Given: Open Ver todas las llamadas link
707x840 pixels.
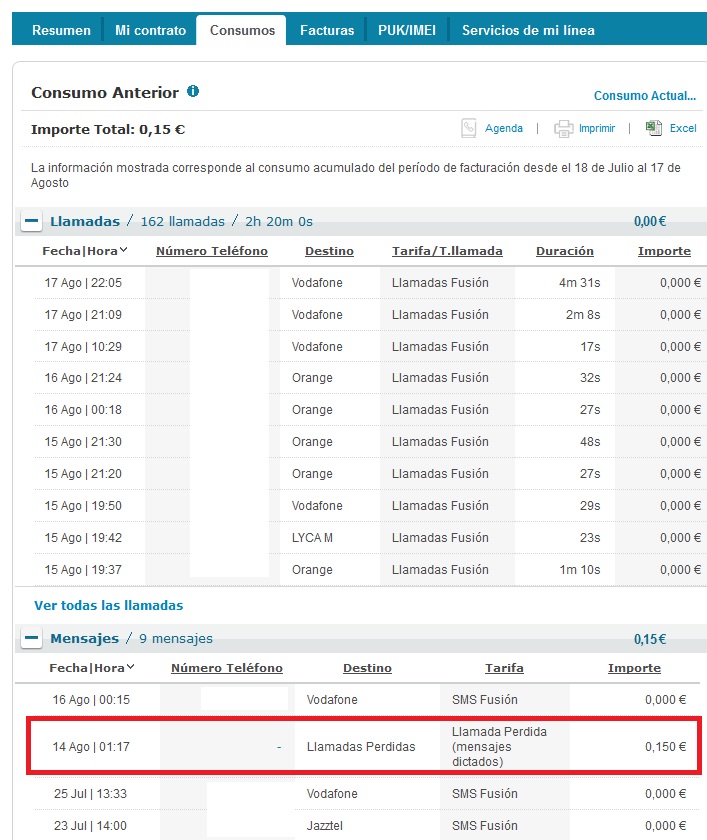Looking at the screenshot, I should point(109,605).
